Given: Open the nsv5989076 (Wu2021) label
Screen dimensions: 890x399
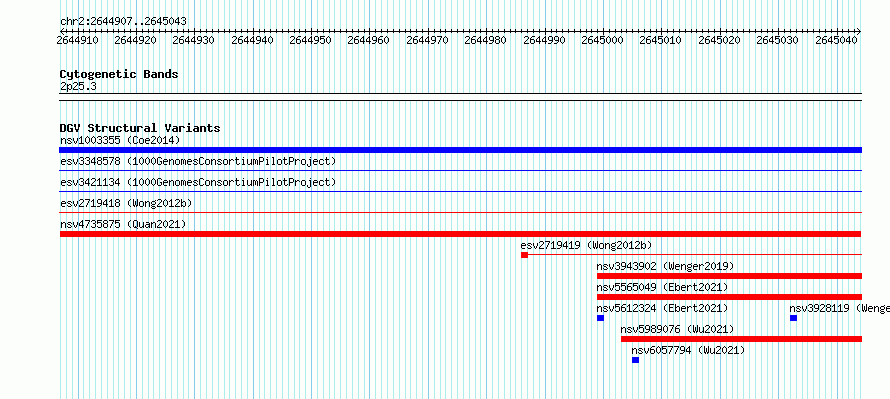Looking at the screenshot, I should point(677,329).
